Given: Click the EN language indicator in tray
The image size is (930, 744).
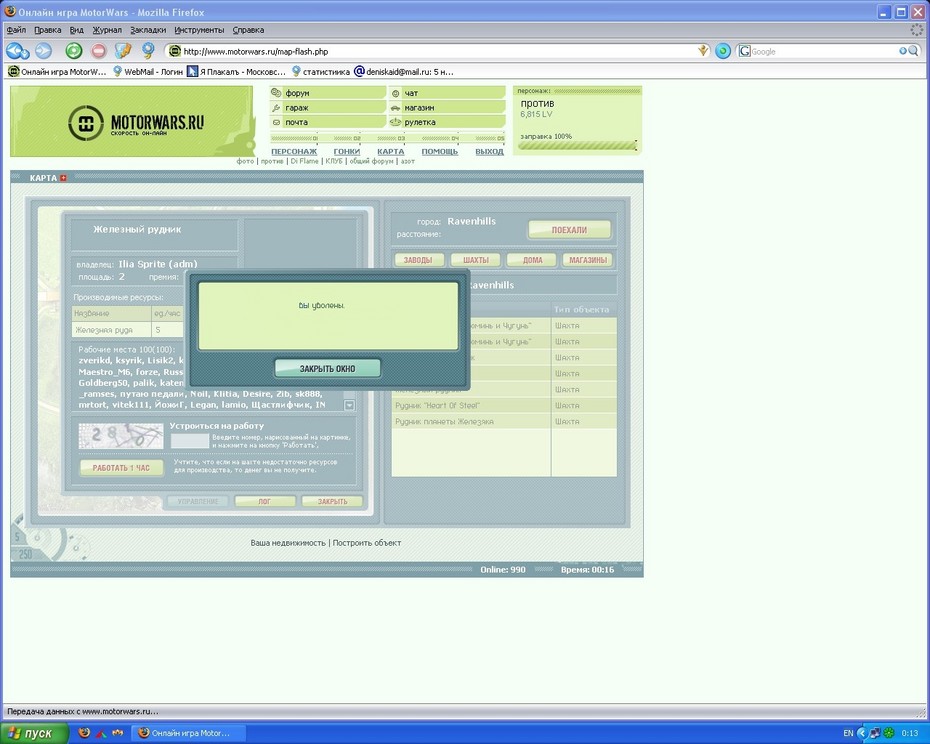Looking at the screenshot, I should [x=848, y=733].
